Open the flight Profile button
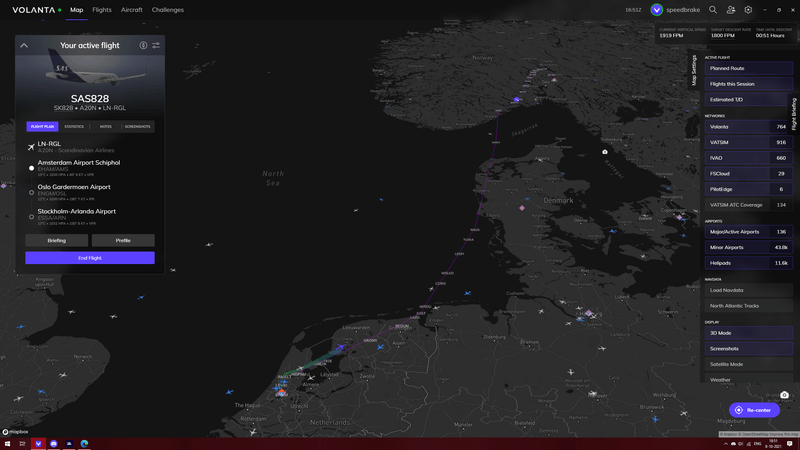 [123, 240]
